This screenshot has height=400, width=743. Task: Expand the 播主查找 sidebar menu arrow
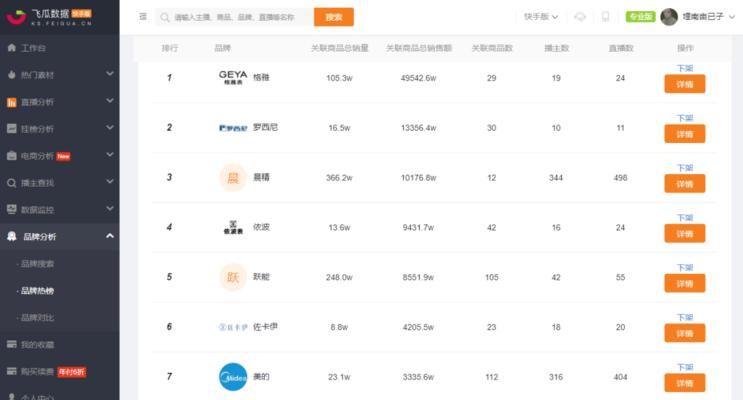coord(110,182)
